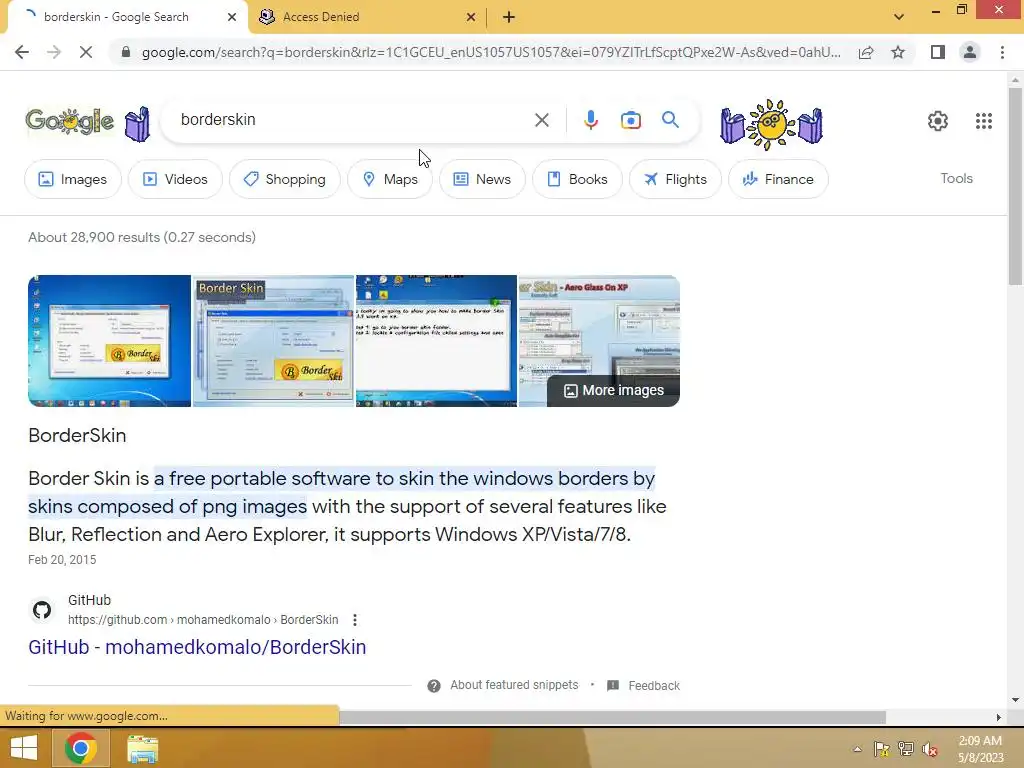Filter results by Flights

coord(675,179)
